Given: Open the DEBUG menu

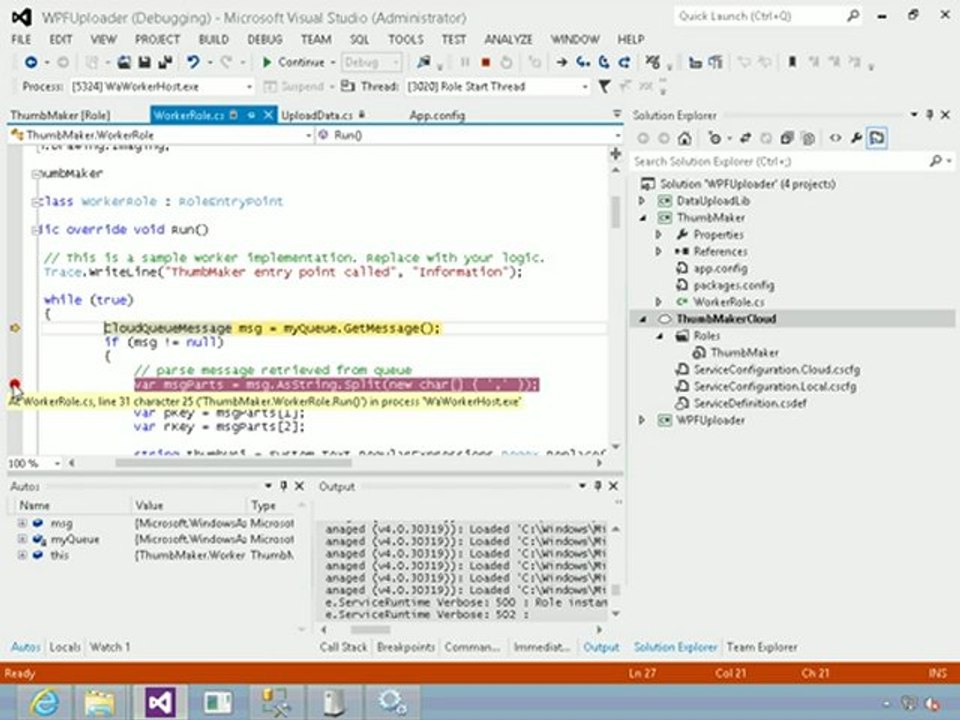Looking at the screenshot, I should click(264, 39).
